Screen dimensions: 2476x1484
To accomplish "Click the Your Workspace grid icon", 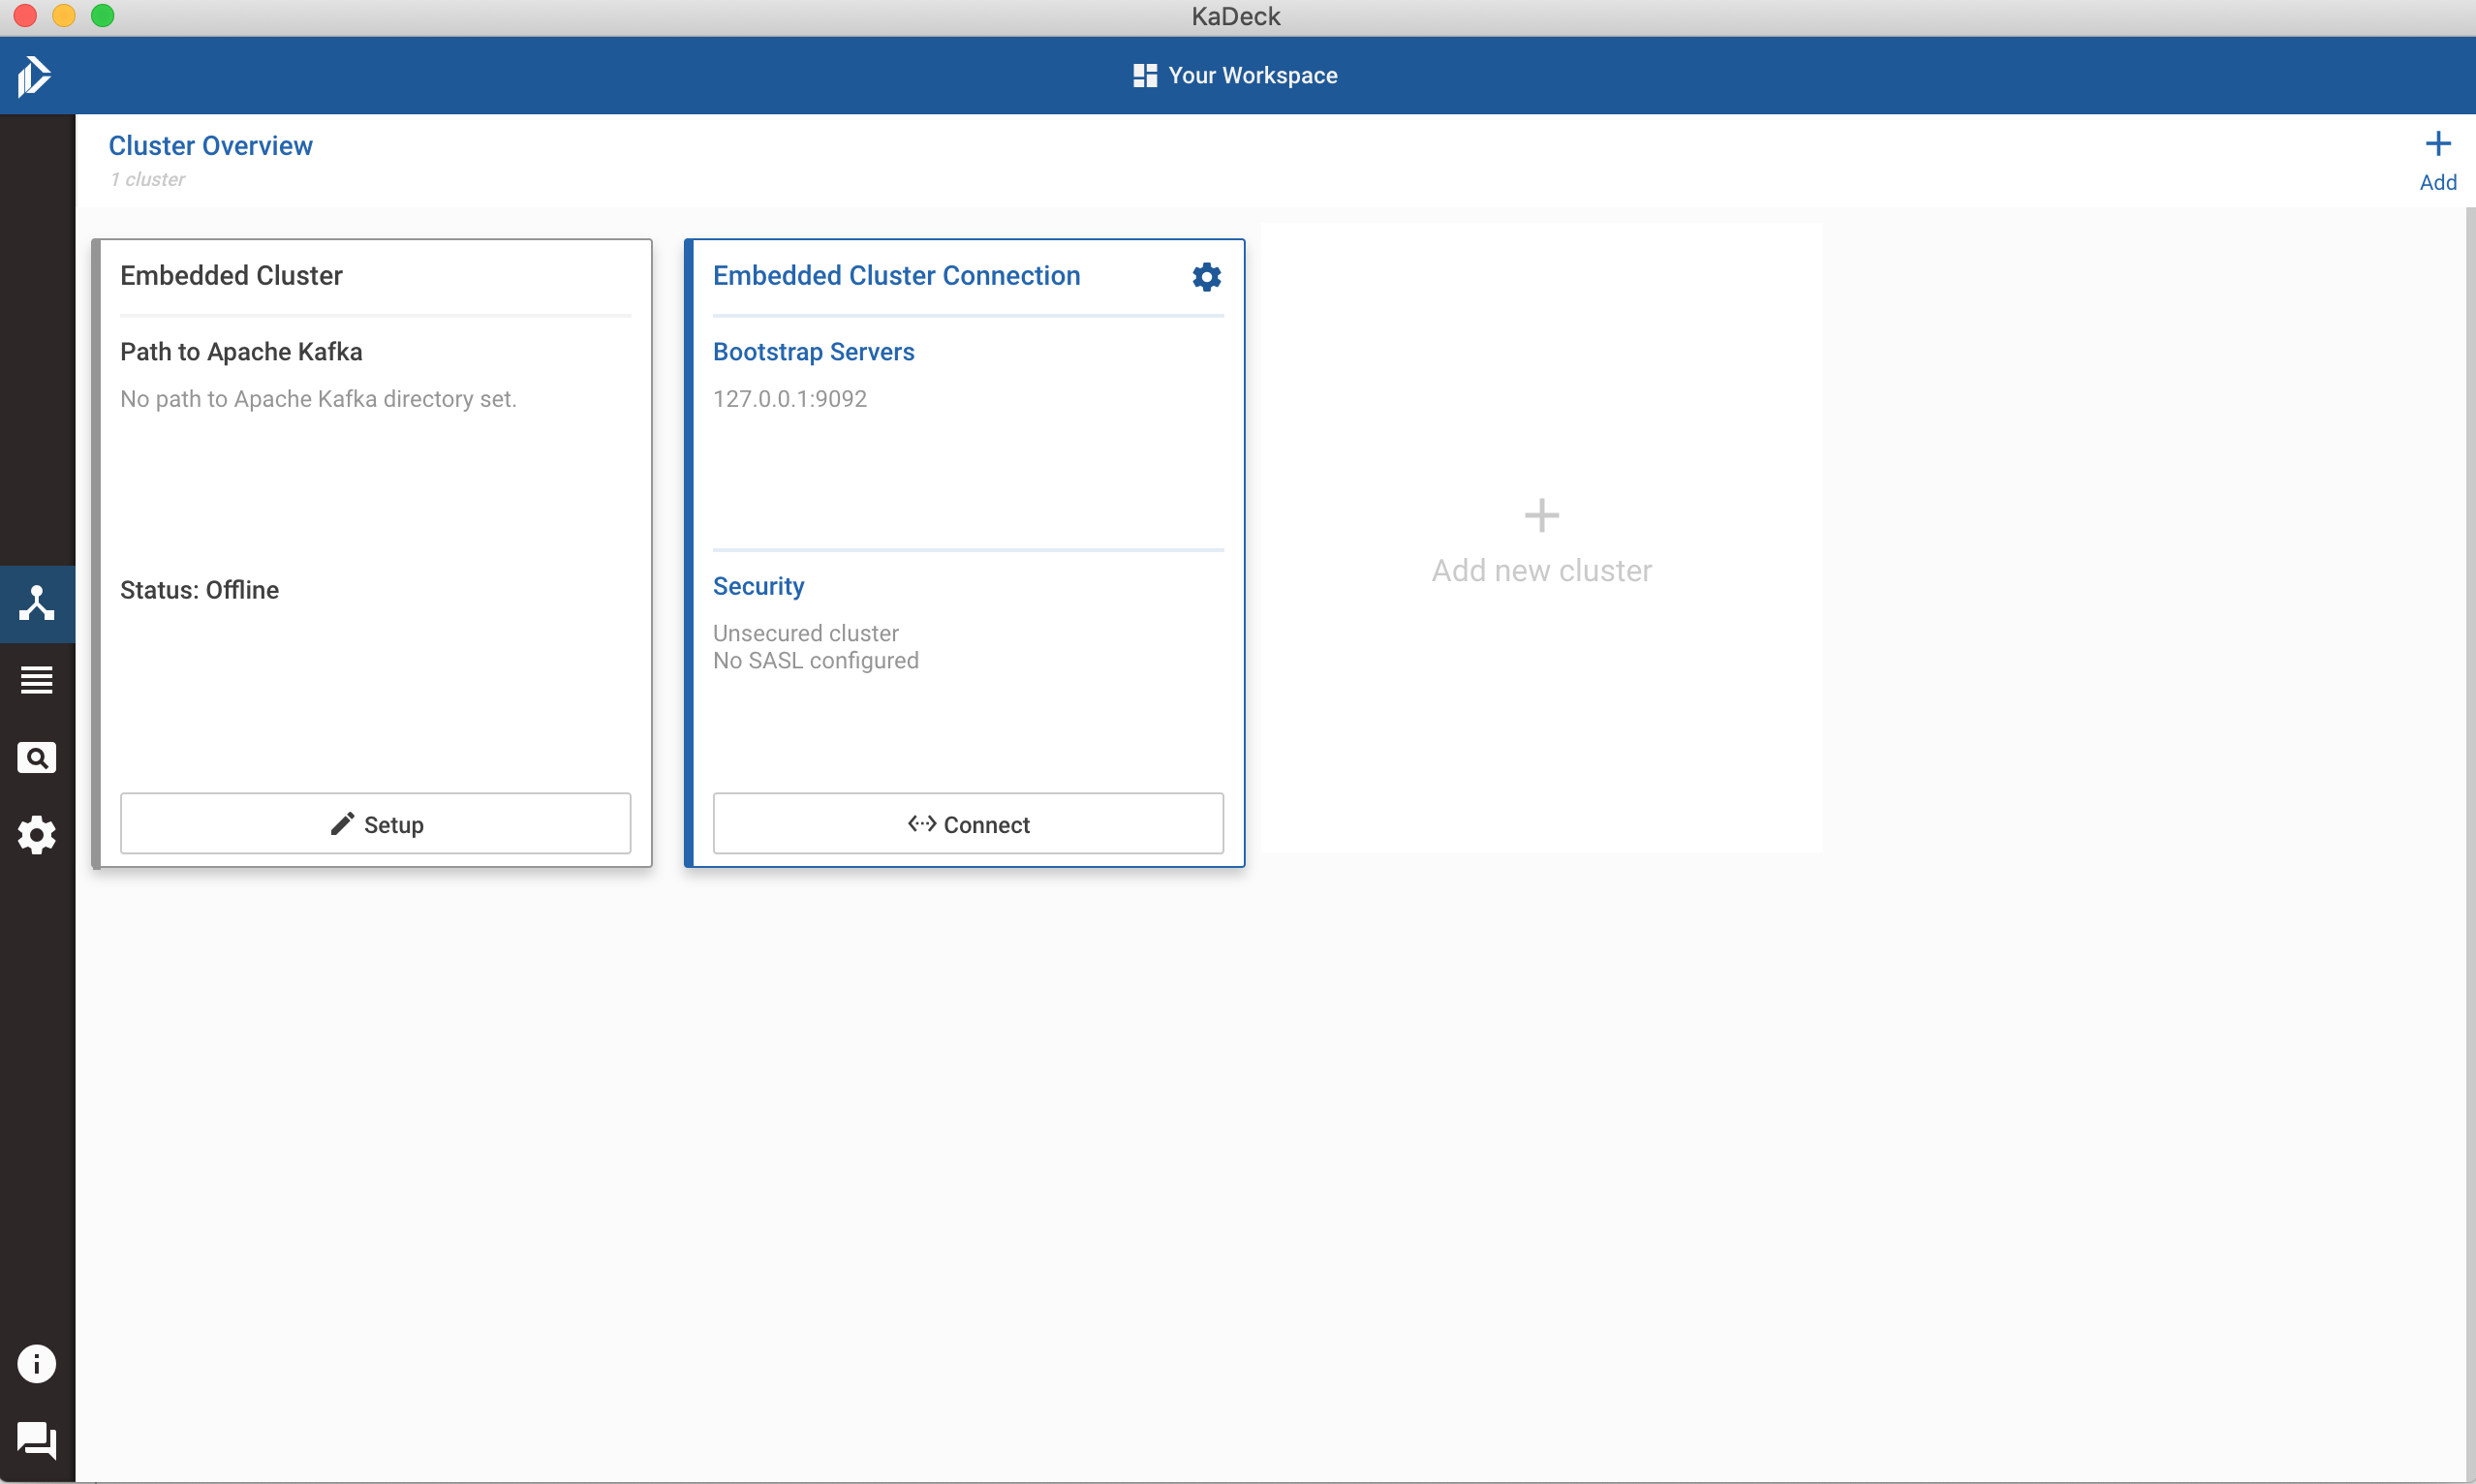I will [x=1144, y=76].
